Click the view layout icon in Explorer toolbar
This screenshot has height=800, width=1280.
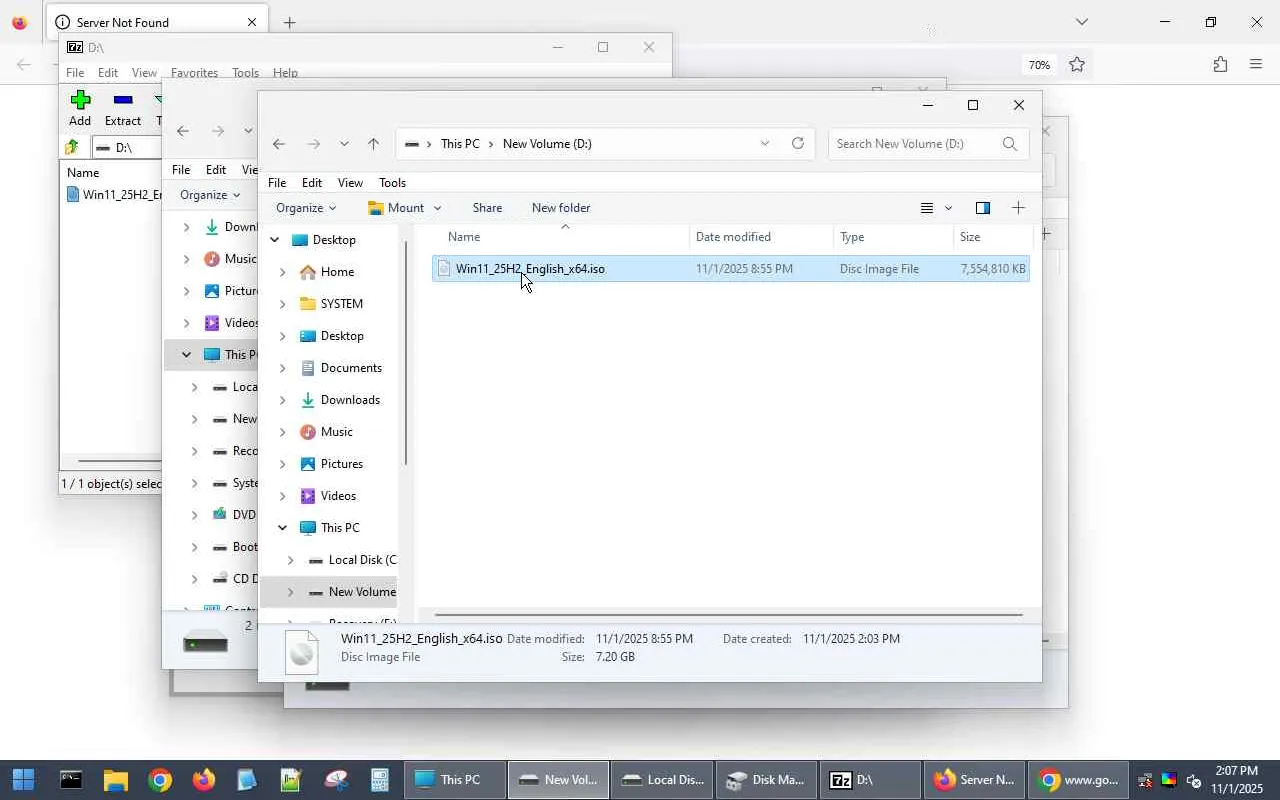coord(927,208)
